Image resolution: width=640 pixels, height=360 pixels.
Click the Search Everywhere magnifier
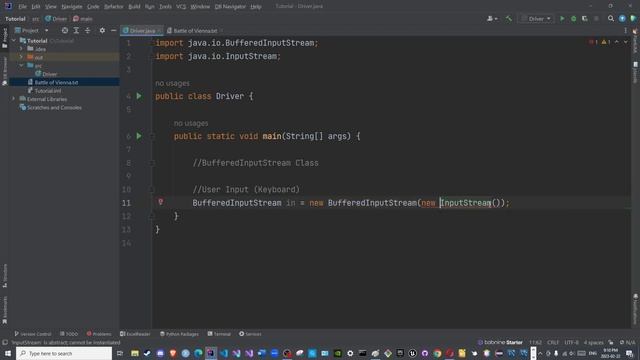(x=611, y=19)
